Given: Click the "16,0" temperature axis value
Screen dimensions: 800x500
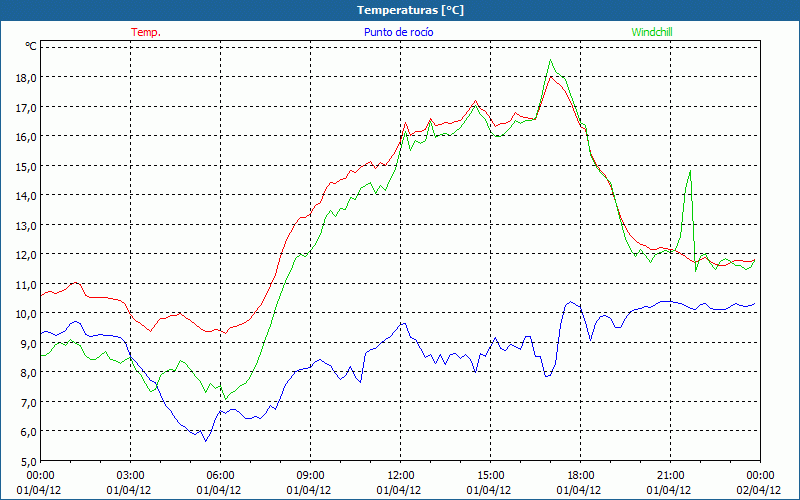Looking at the screenshot, I should click(27, 137).
